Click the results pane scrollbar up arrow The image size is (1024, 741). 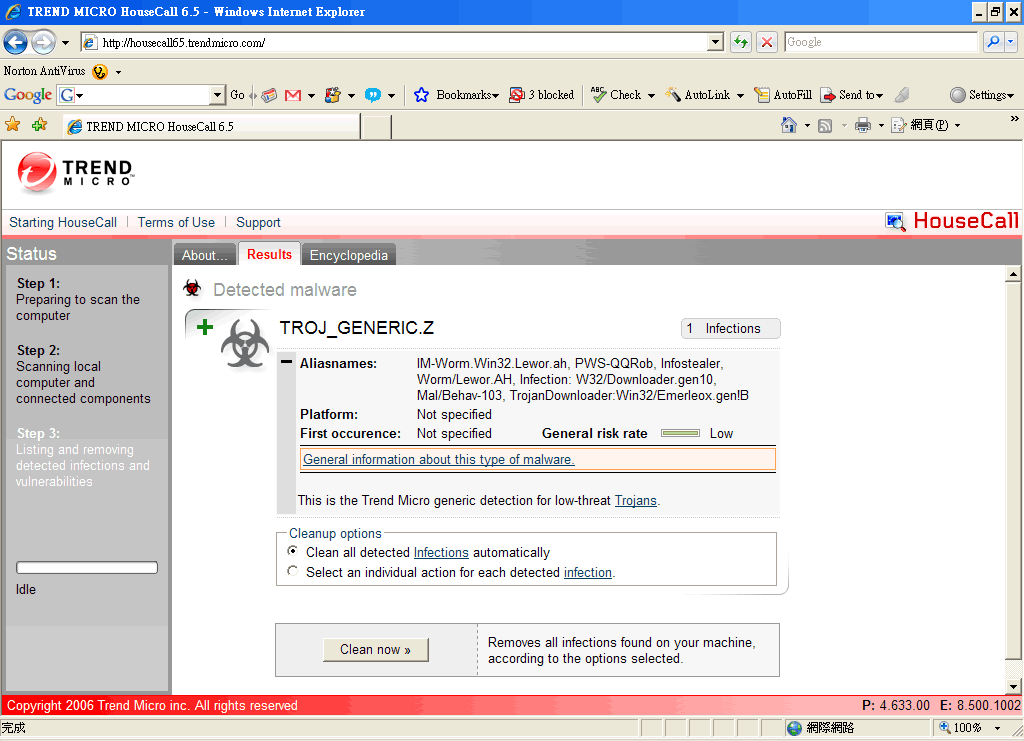pos(1013,274)
